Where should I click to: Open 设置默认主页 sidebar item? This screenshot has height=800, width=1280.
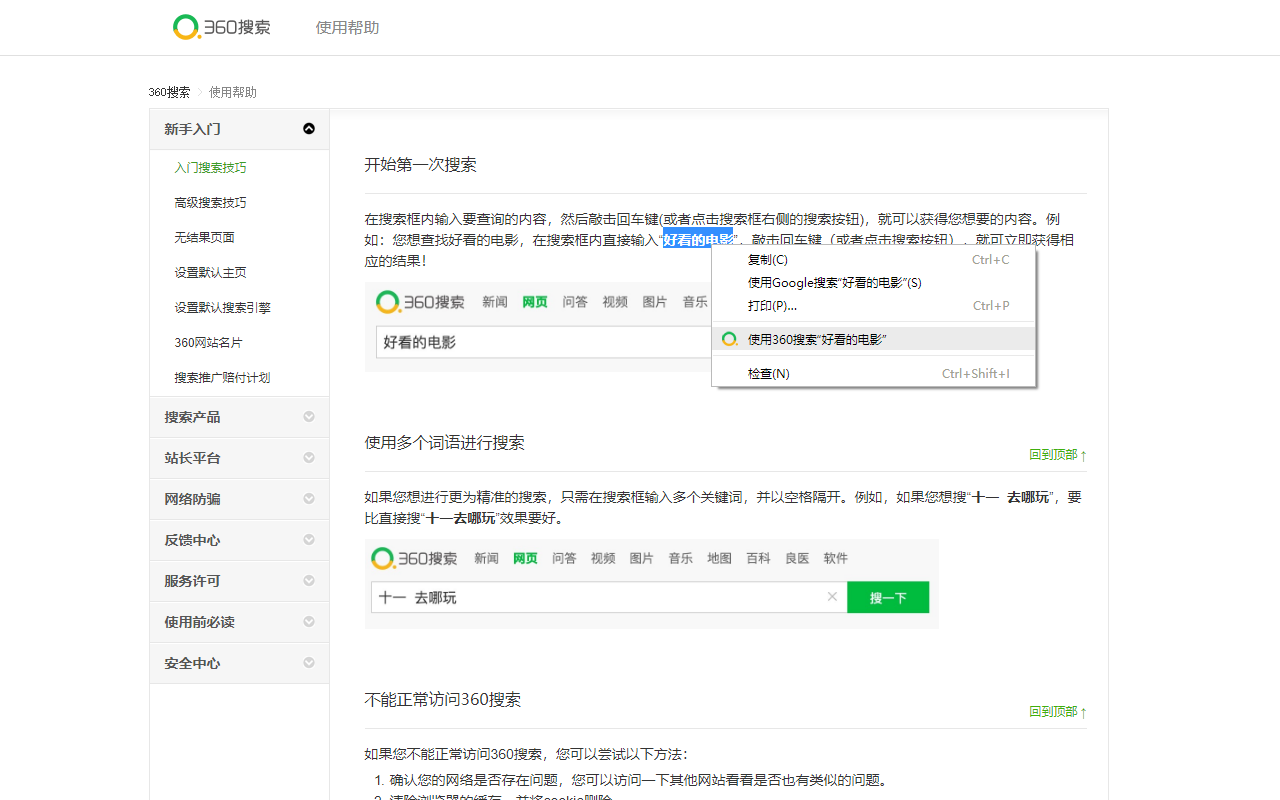pos(210,273)
